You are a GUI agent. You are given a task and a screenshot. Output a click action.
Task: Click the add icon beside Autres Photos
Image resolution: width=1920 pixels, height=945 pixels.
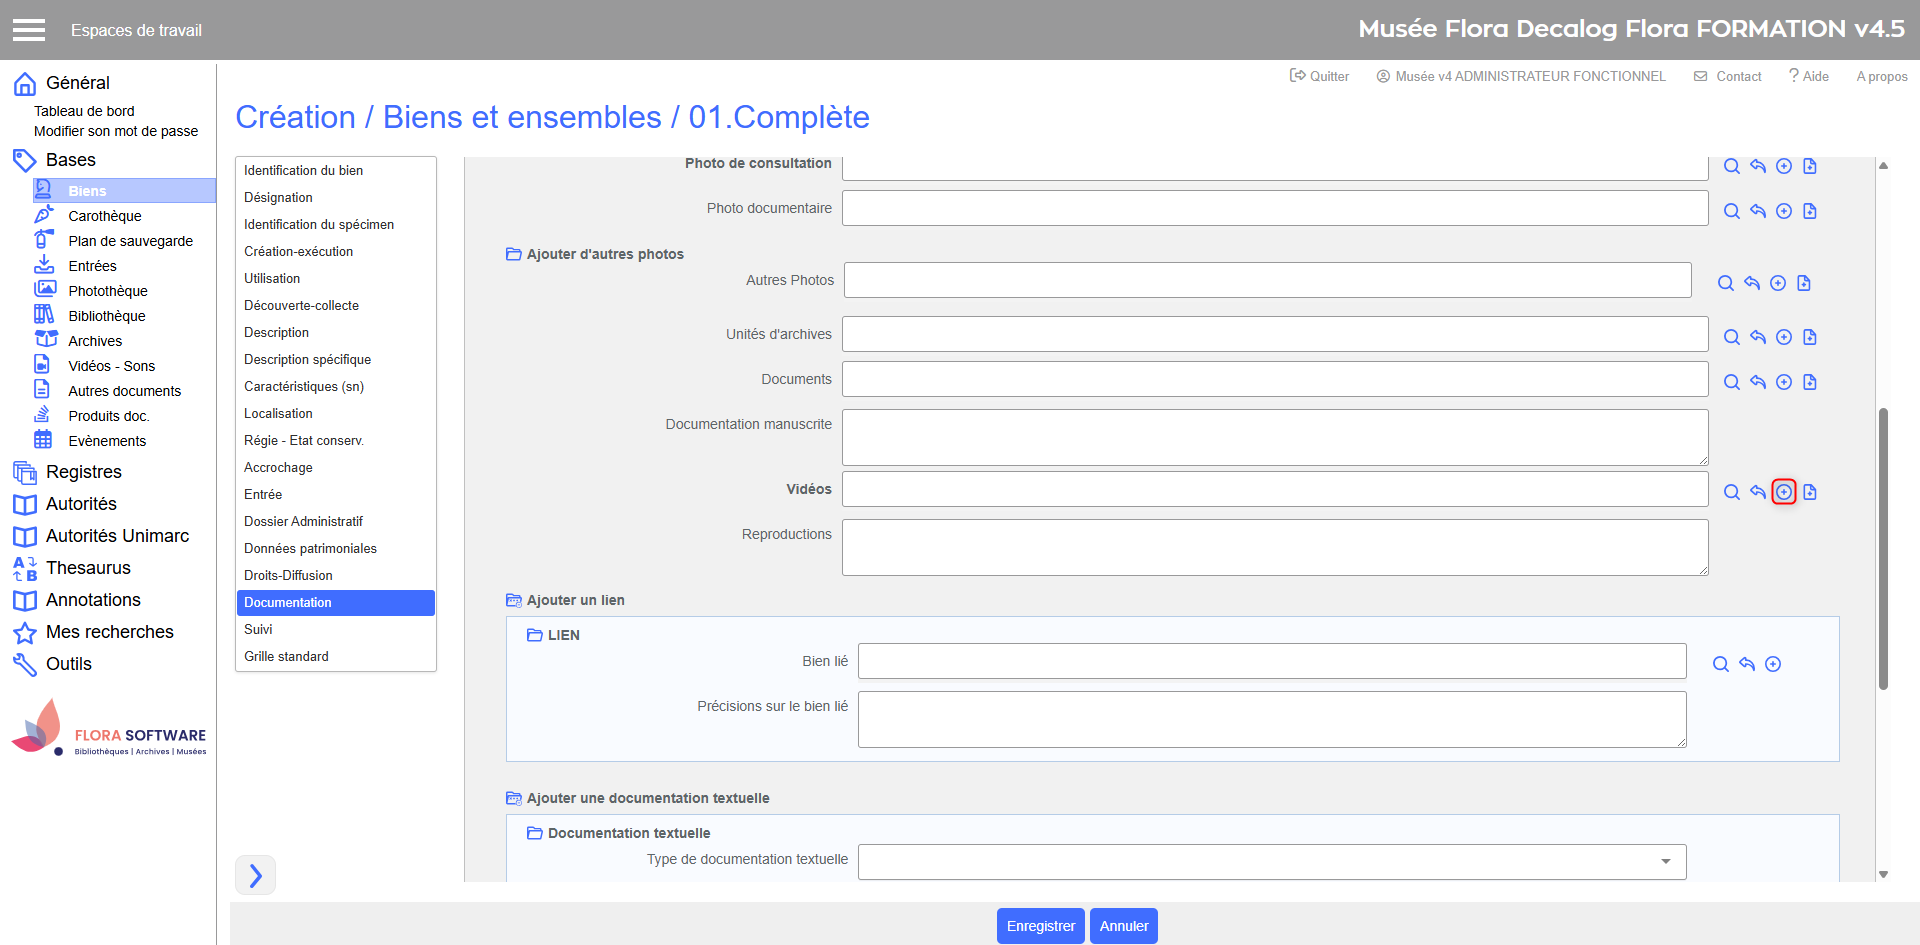[1777, 283]
